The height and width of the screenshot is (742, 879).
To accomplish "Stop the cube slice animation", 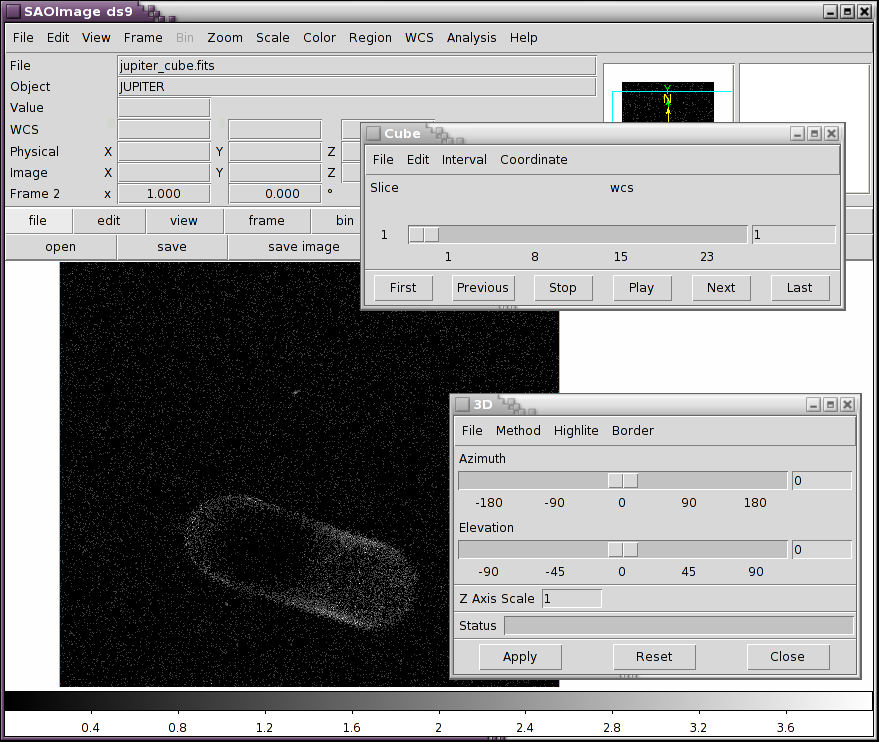I will pos(562,287).
